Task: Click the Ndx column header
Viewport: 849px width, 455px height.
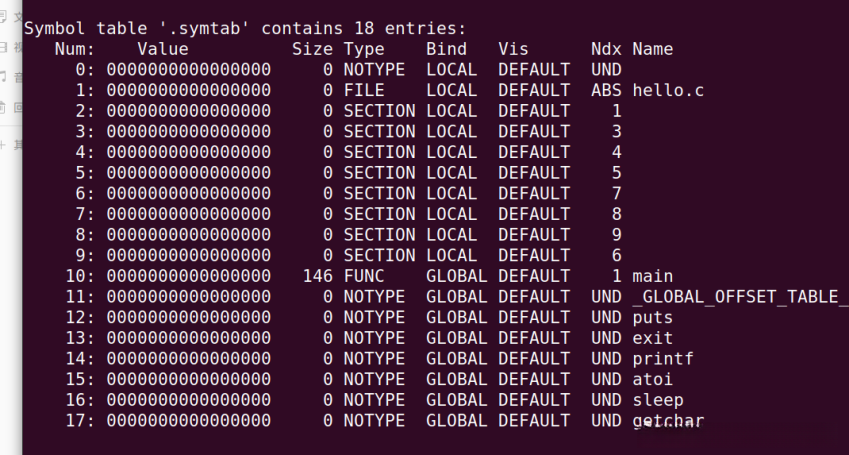Action: [606, 49]
